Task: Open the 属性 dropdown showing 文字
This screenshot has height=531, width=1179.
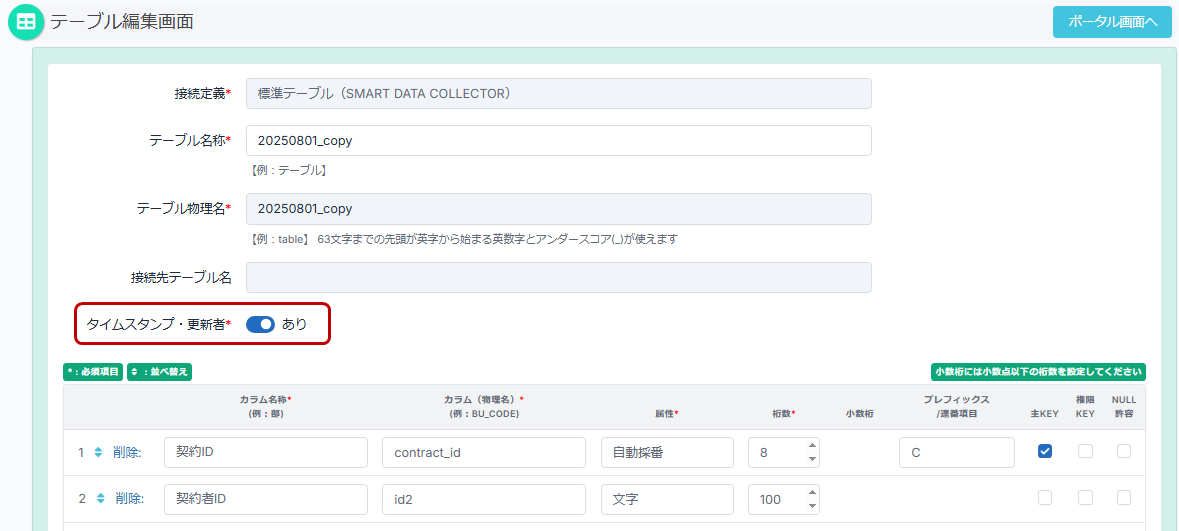Action: coord(668,498)
